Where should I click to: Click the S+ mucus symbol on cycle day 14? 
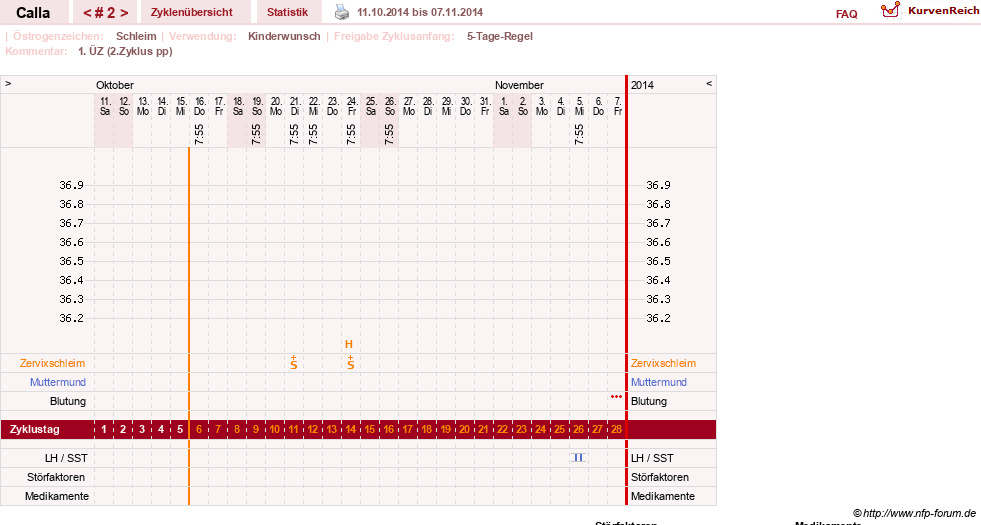(350, 362)
